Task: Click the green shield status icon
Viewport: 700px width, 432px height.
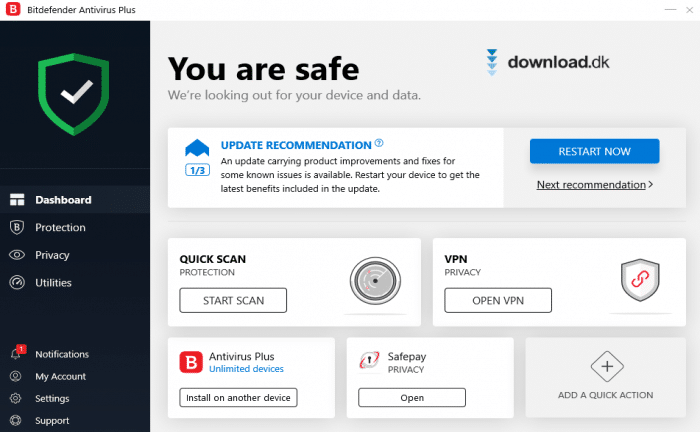Action: click(74, 95)
